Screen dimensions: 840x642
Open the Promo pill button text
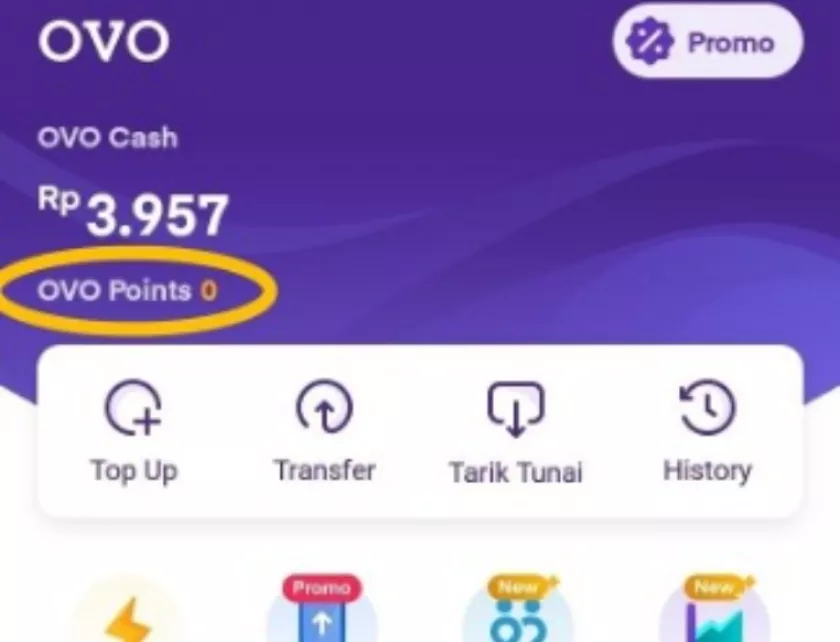click(x=731, y=42)
